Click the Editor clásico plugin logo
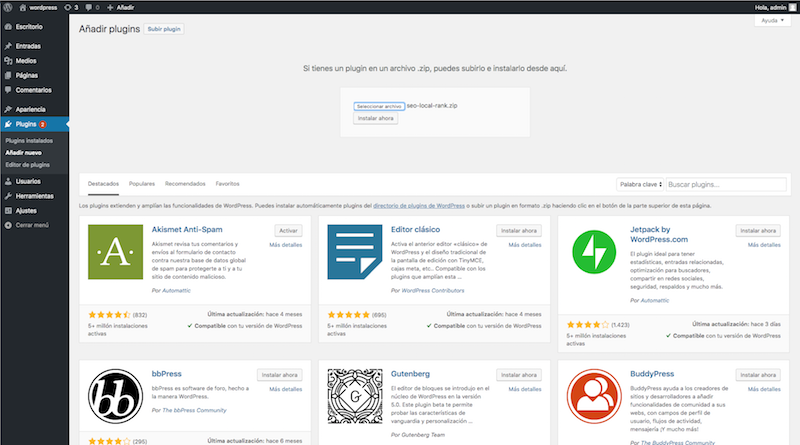The height and width of the screenshot is (445, 800). click(355, 252)
